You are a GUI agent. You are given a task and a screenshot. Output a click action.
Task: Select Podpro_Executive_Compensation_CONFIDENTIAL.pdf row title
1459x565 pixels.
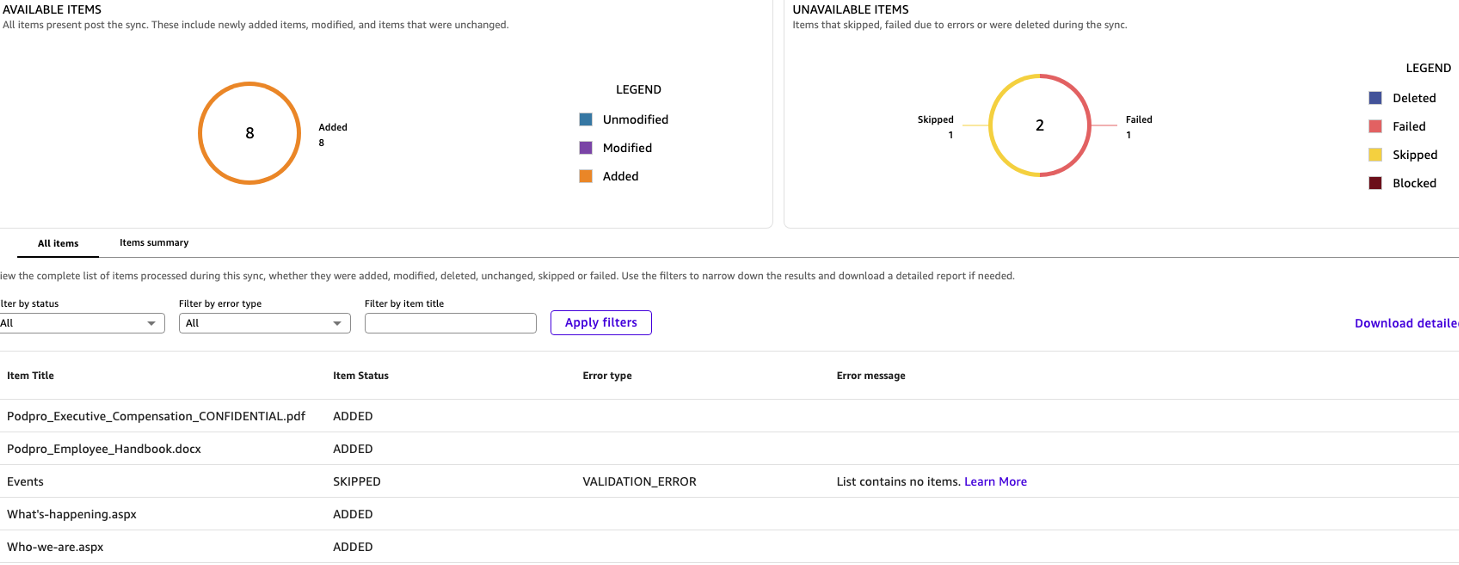[156, 416]
